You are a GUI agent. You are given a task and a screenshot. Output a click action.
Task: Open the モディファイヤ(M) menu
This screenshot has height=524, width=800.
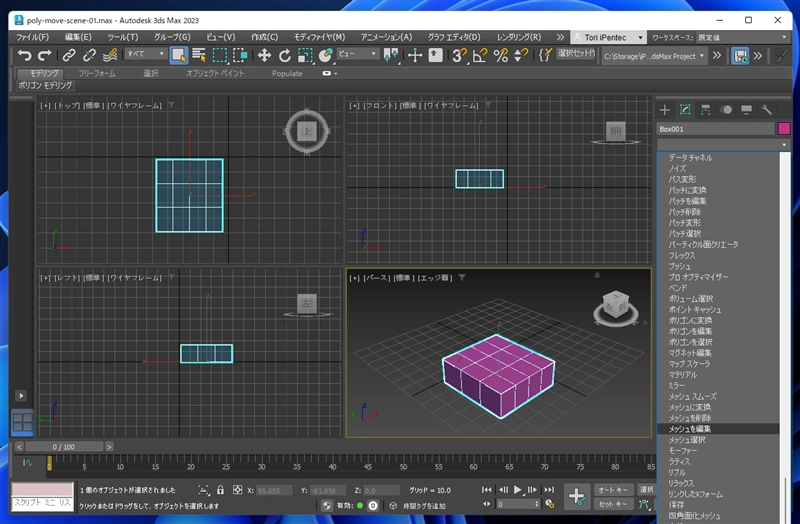(x=319, y=37)
